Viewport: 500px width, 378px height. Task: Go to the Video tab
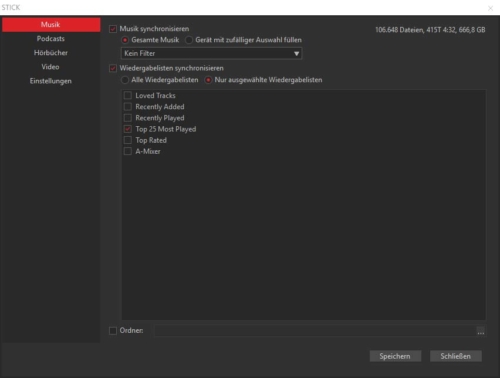pos(51,67)
